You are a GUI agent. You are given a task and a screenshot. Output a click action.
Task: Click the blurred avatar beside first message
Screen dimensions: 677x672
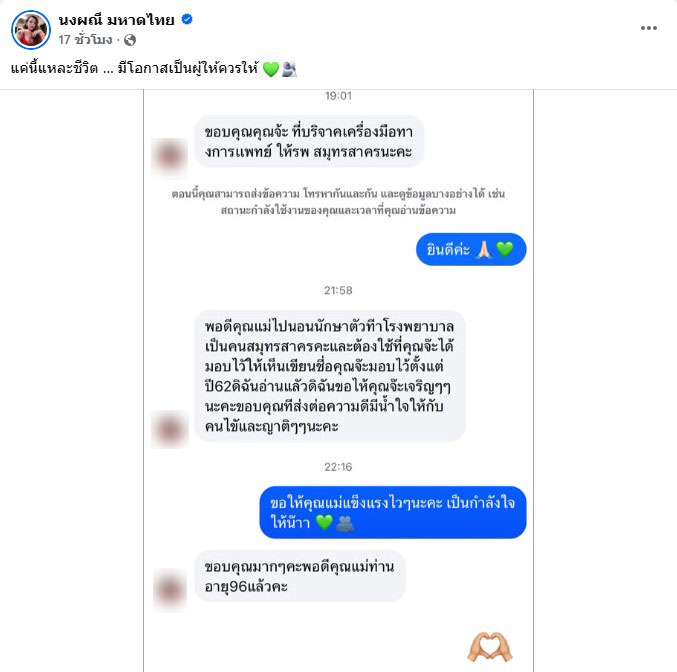point(169,155)
